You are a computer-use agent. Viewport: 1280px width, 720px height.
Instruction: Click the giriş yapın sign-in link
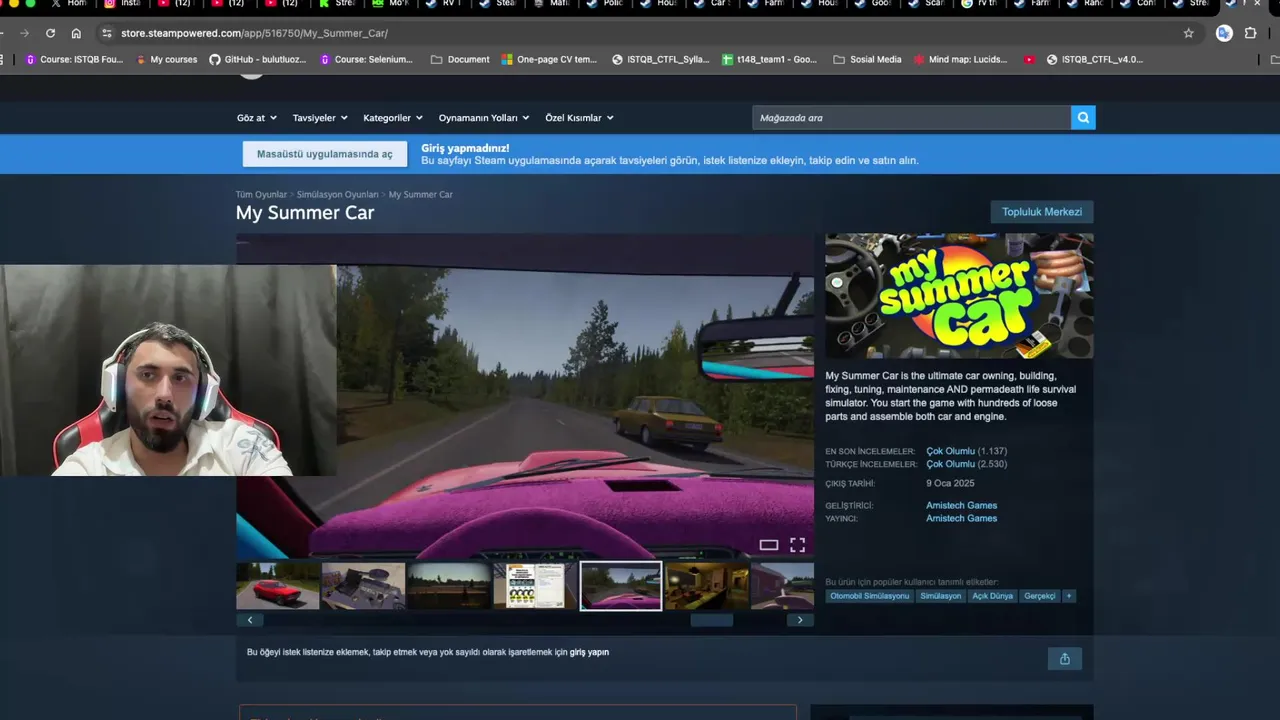pyautogui.click(x=589, y=652)
